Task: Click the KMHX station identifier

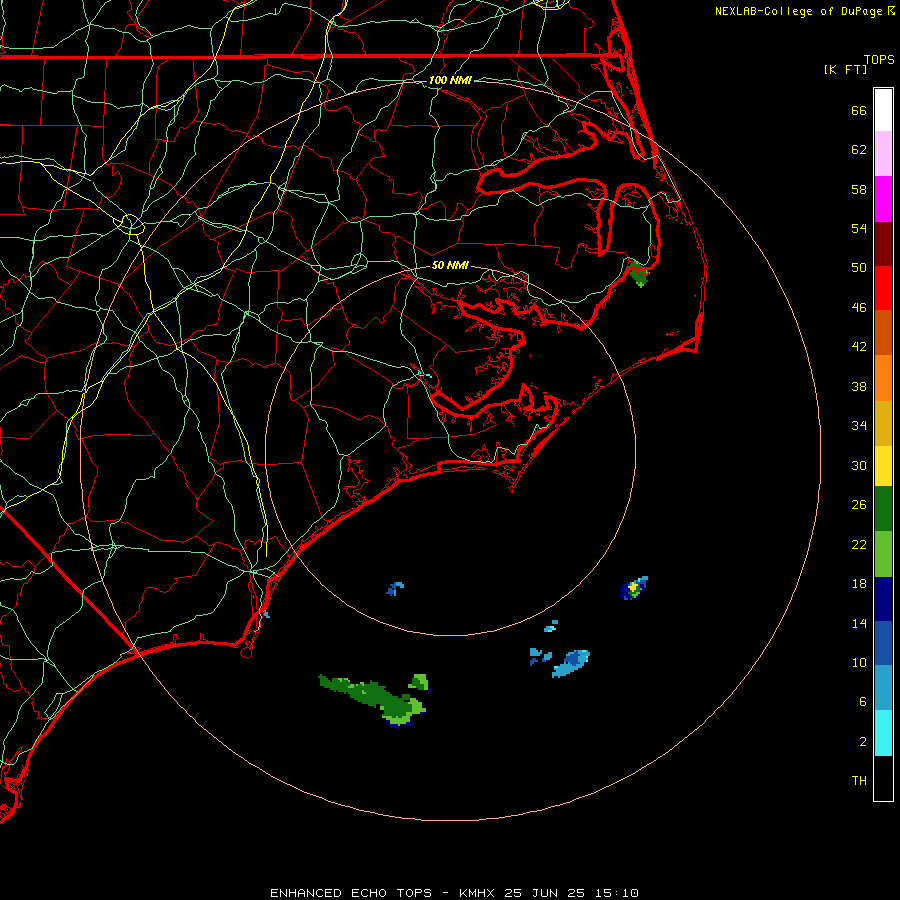Action: pos(478,893)
